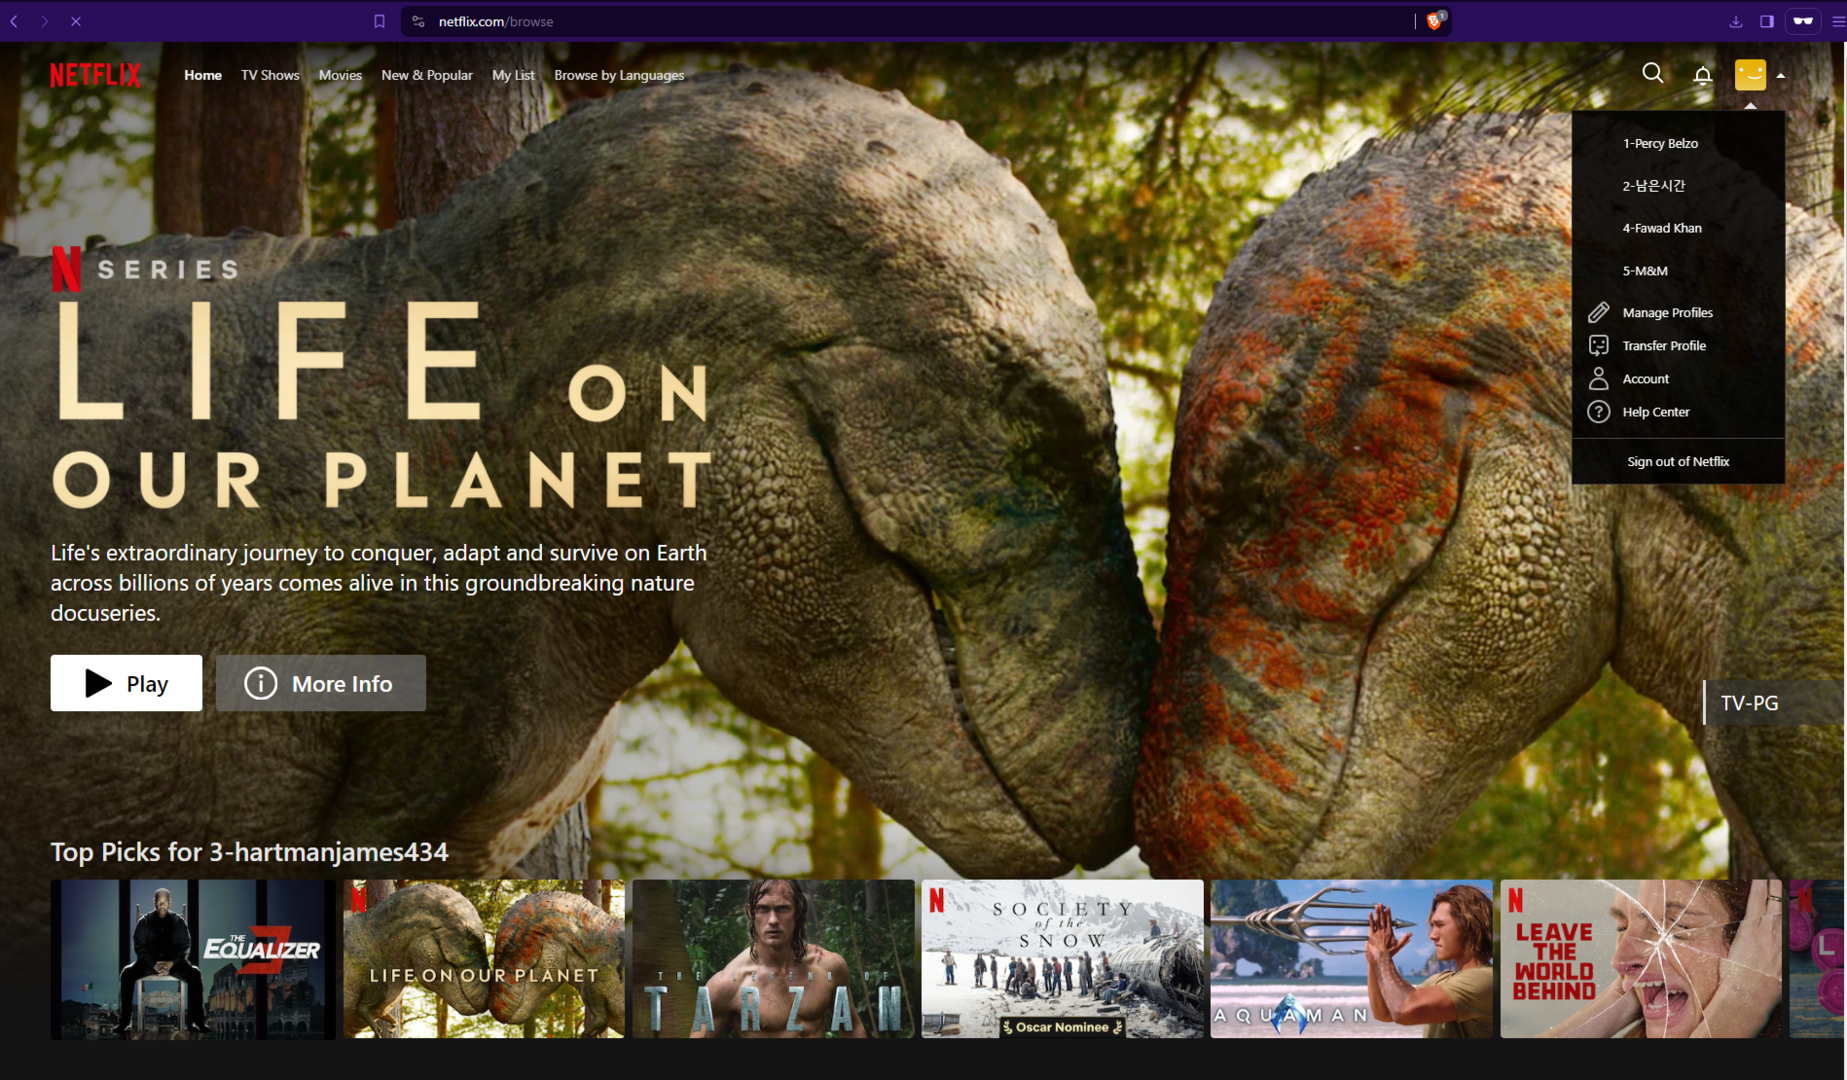Collapse the profile menu caret arrow
Image resolution: width=1847 pixels, height=1080 pixels.
pyautogui.click(x=1781, y=75)
